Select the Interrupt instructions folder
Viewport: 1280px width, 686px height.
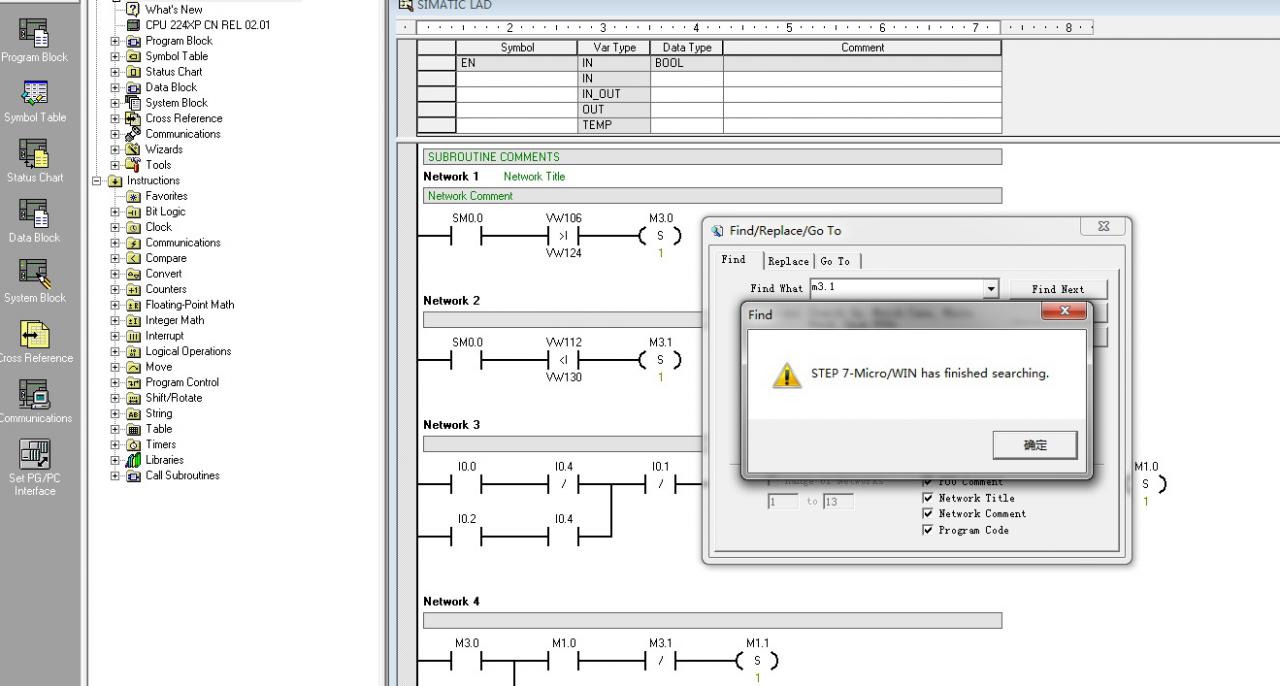(164, 335)
